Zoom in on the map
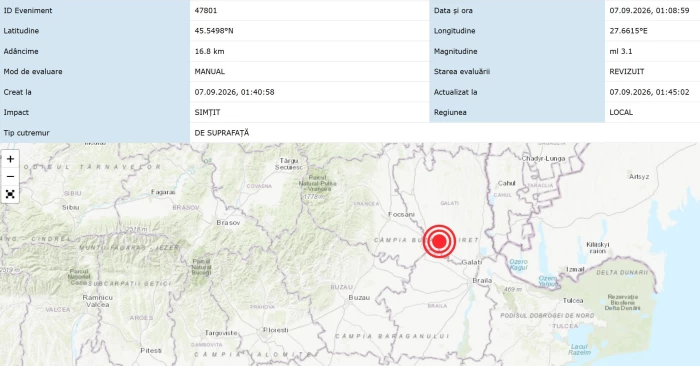This screenshot has width=700, height=366. [10, 159]
